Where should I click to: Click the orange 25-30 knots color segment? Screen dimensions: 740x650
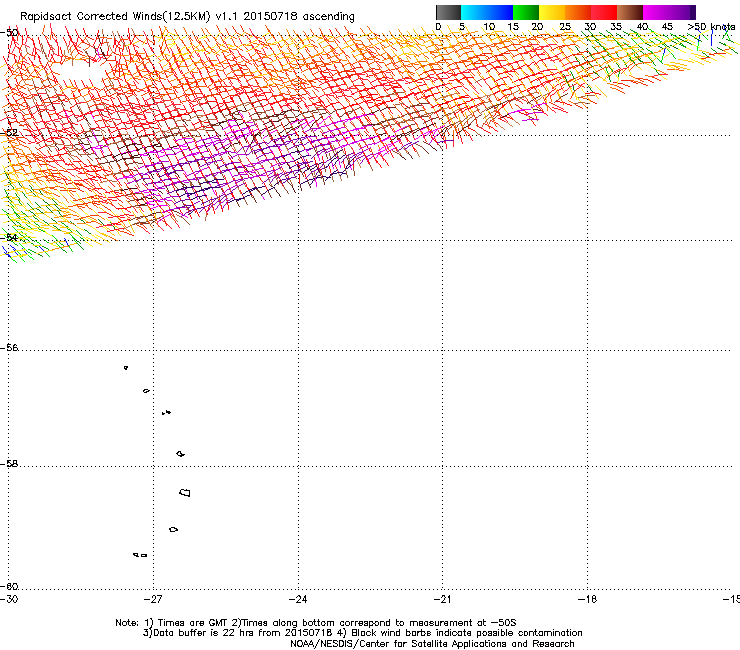578,12
